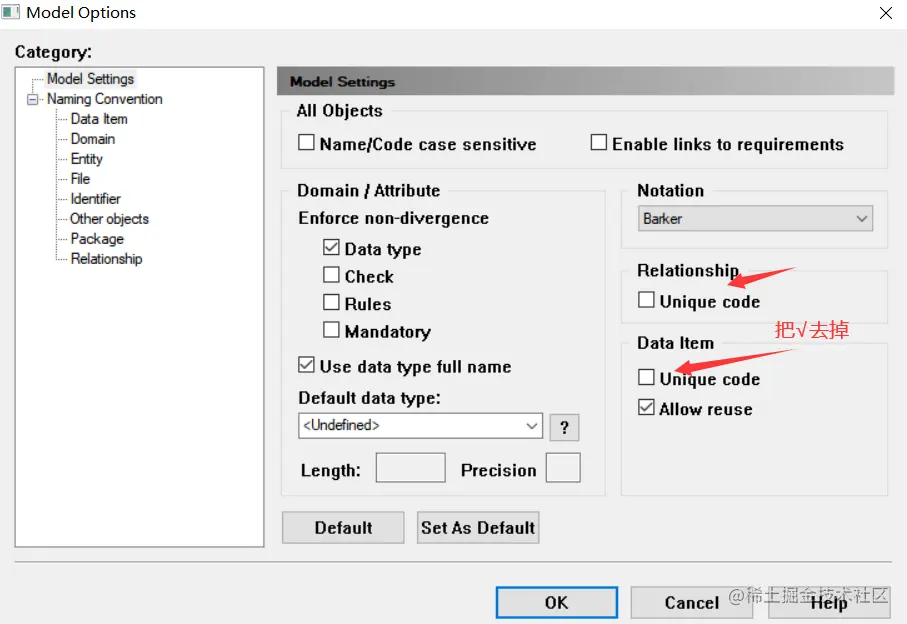Open Relationship naming convention

point(106,259)
